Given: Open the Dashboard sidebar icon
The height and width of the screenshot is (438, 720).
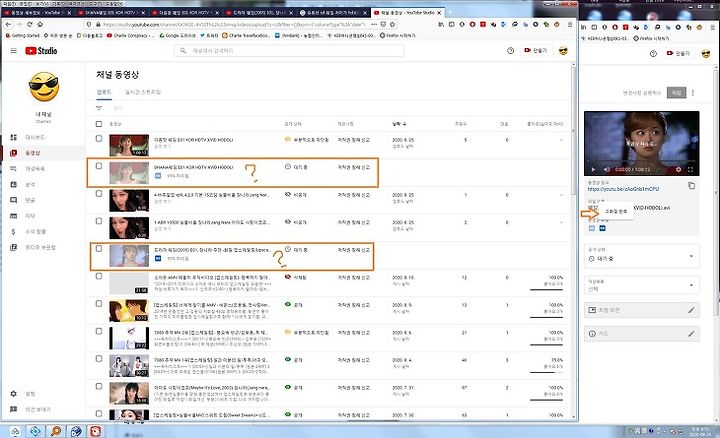Looking at the screenshot, I should point(14,137).
